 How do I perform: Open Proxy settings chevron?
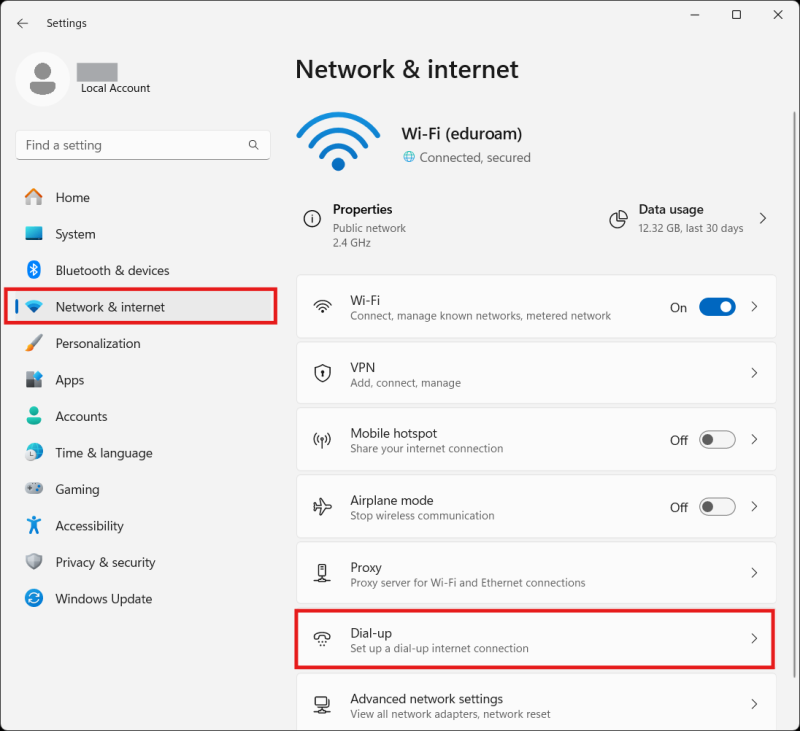coord(754,573)
